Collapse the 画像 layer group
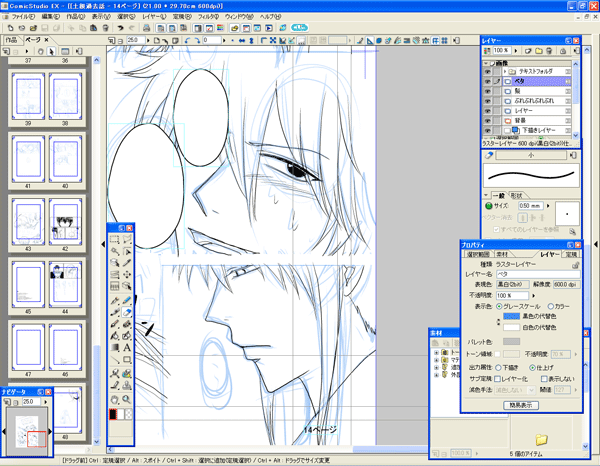Viewport: 600px width, 466px height. pyautogui.click(x=486, y=63)
